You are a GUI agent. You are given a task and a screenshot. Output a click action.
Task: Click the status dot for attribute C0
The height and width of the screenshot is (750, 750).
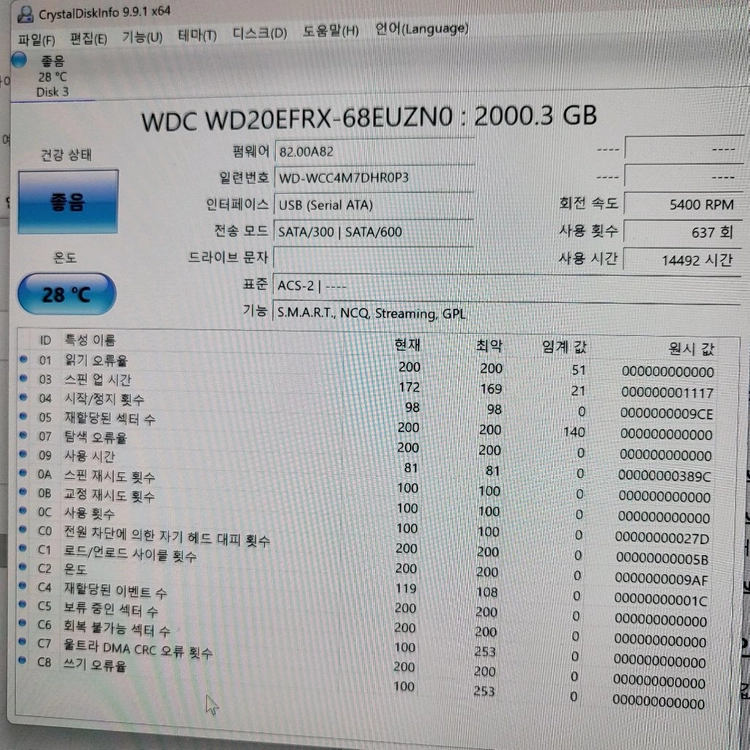click(22, 529)
